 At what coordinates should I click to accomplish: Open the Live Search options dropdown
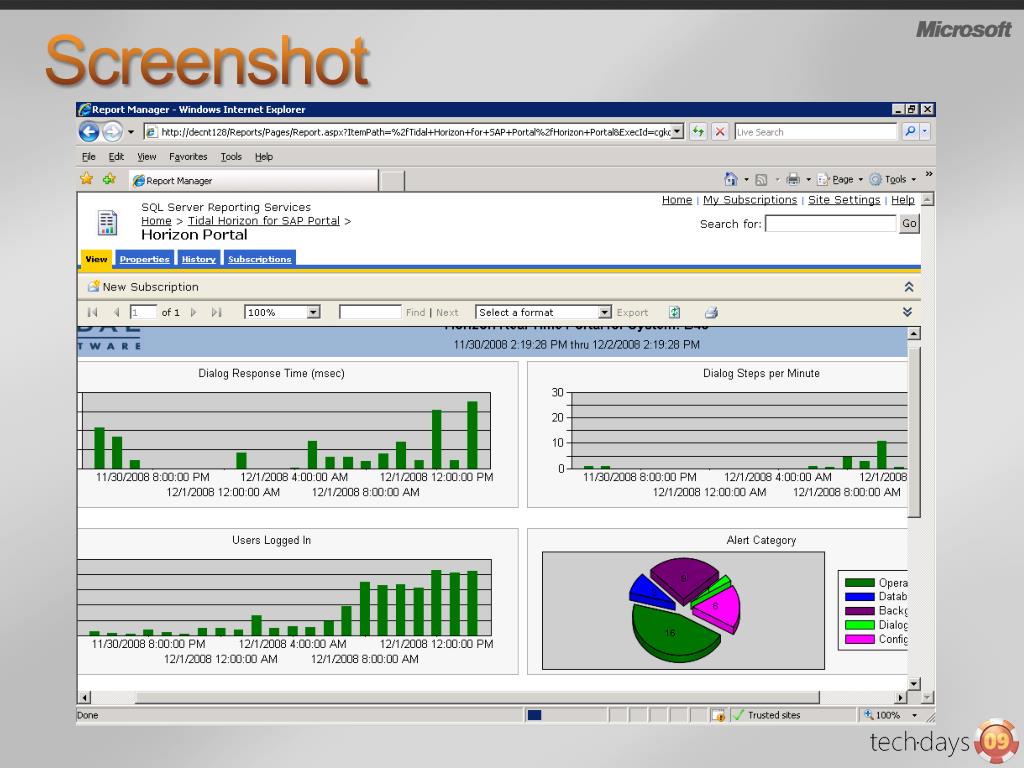click(x=924, y=131)
